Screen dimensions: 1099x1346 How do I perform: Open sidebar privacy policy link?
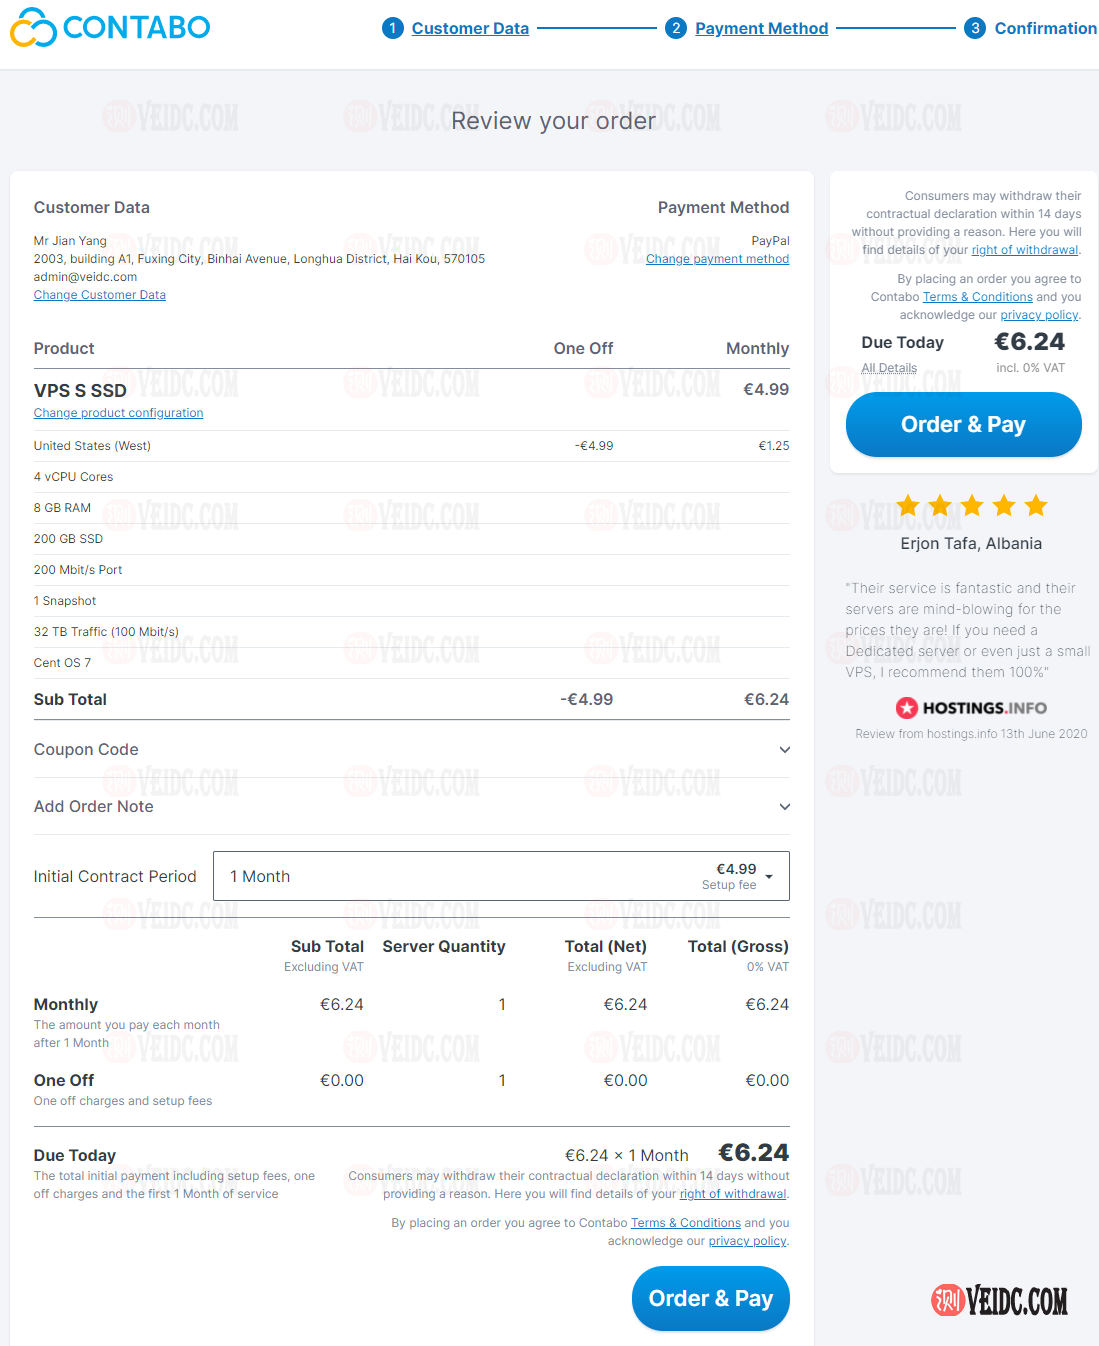point(1039,315)
